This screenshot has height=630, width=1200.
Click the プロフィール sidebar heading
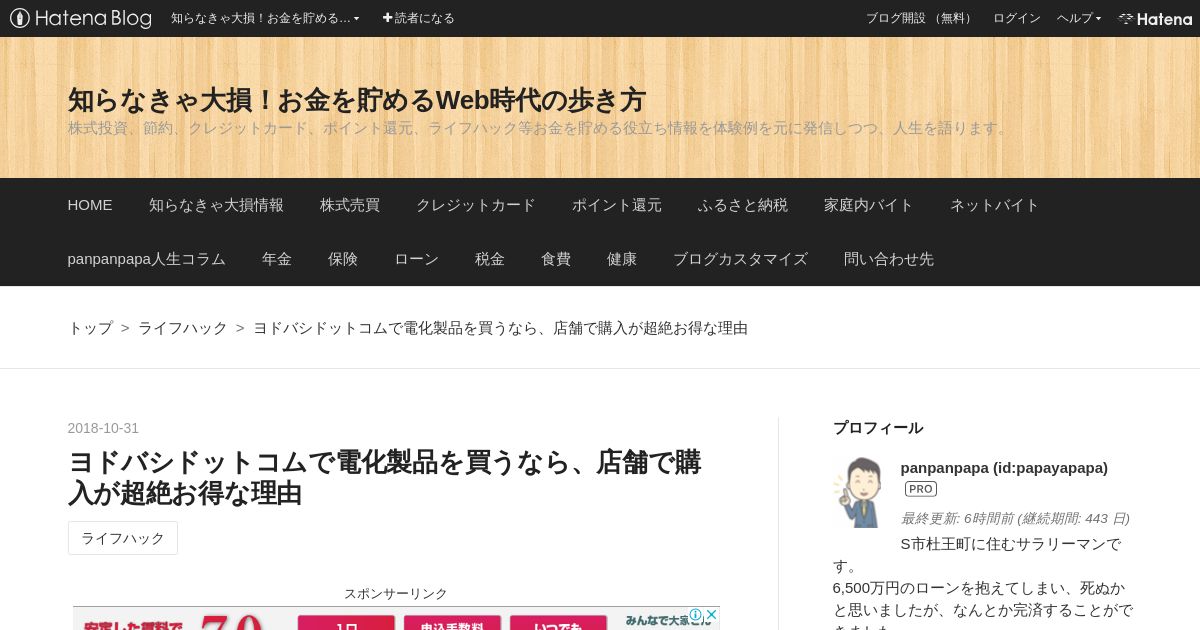(x=878, y=428)
